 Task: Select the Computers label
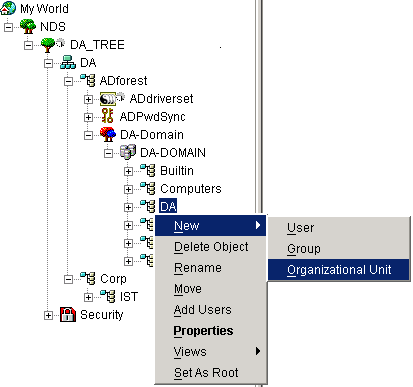tap(191, 189)
